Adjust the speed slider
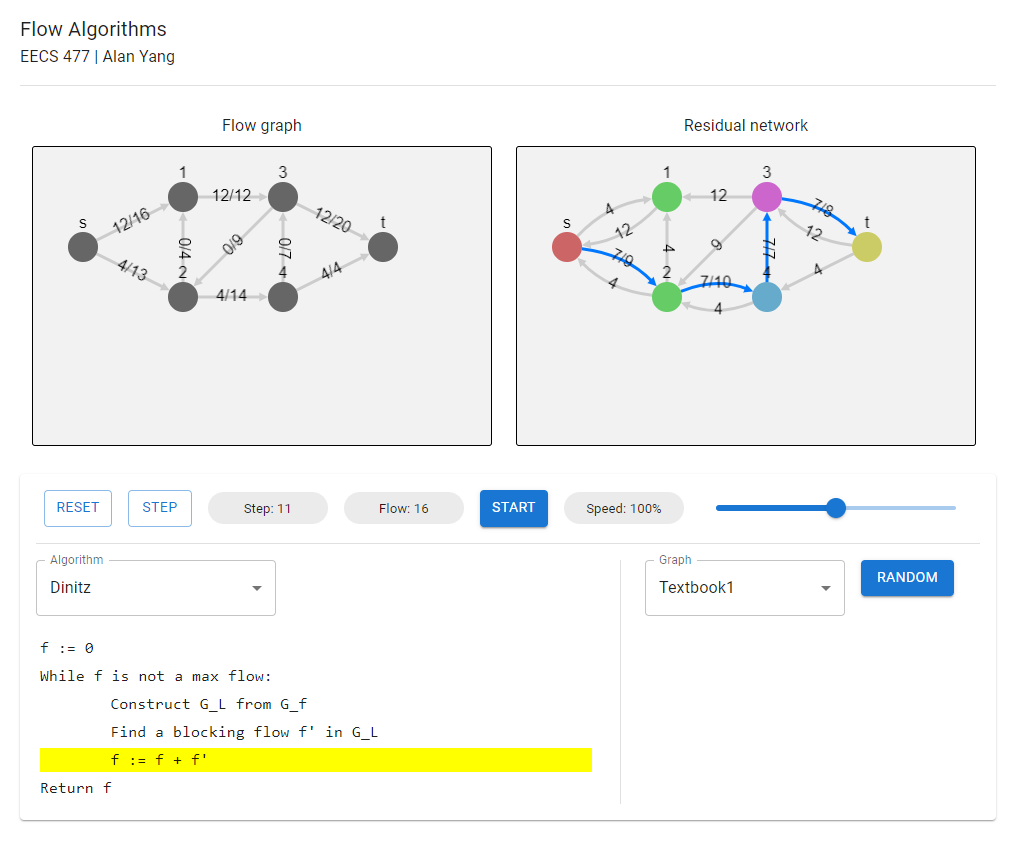 pyautogui.click(x=835, y=508)
